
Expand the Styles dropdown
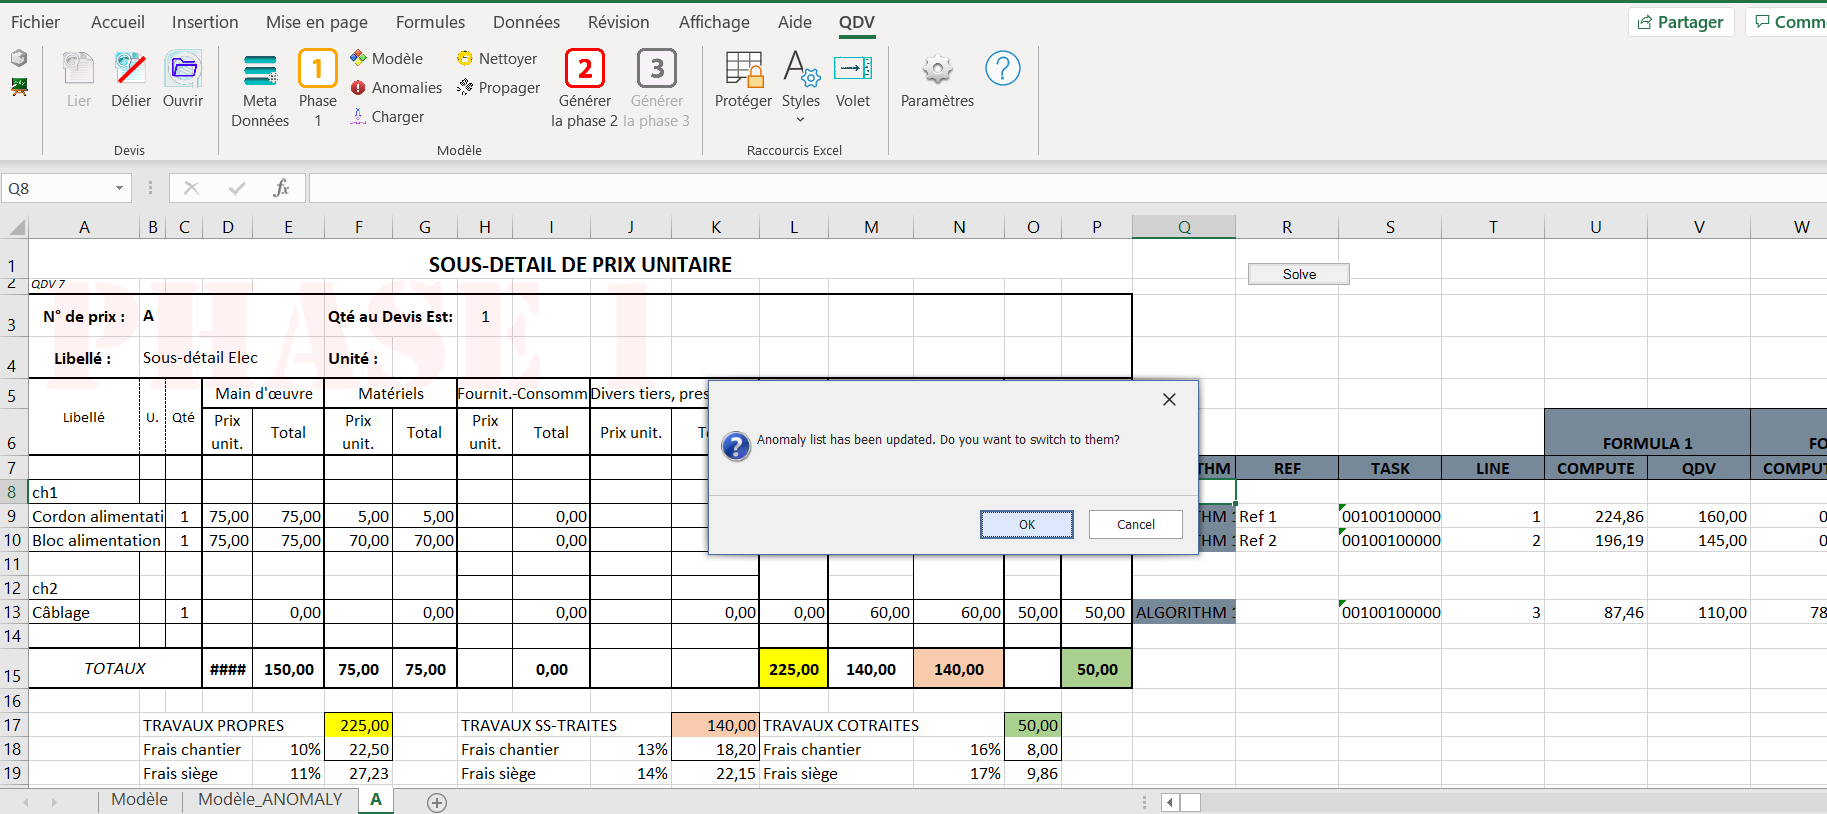point(800,120)
